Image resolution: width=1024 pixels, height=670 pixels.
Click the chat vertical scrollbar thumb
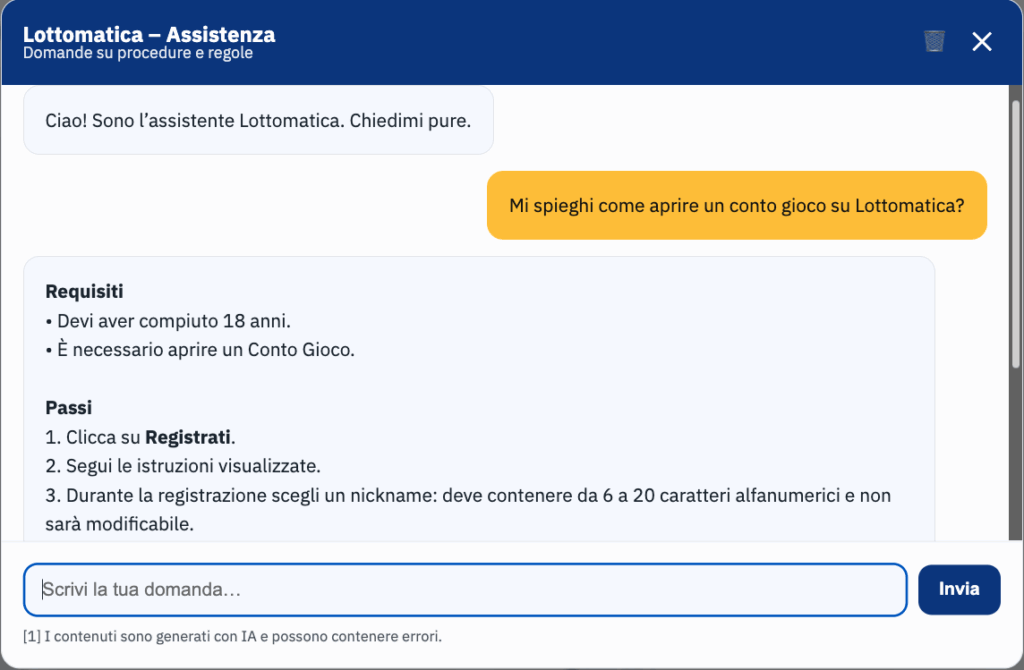(1015, 234)
